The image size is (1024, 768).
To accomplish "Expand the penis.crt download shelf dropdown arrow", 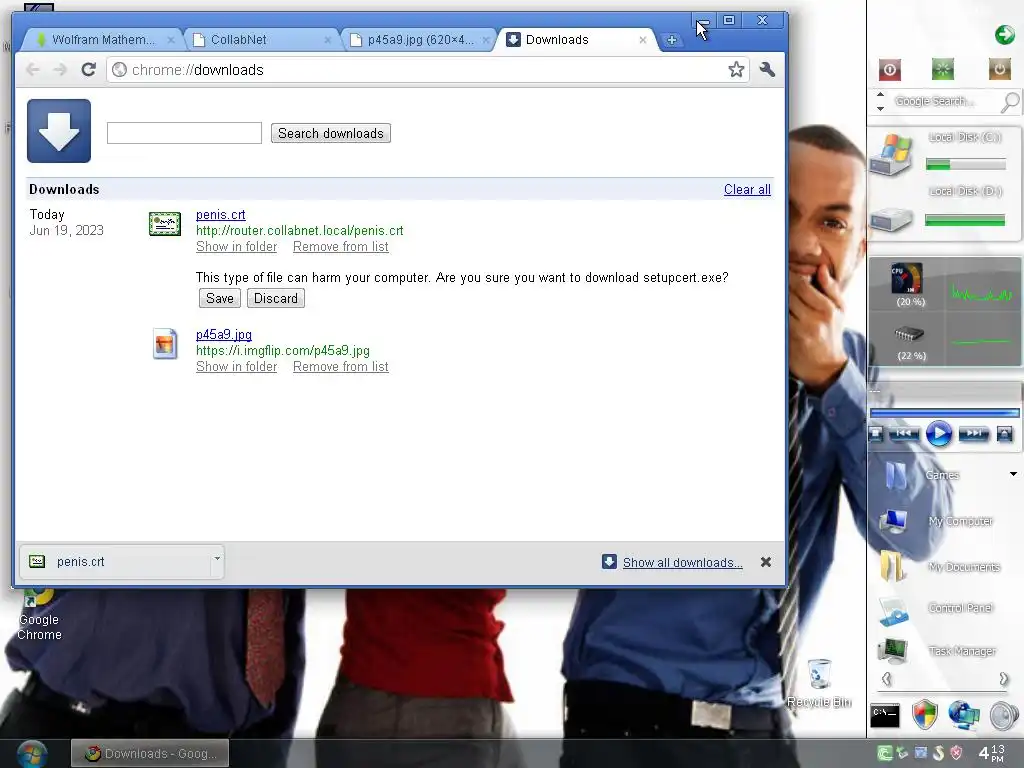I will tap(217, 559).
